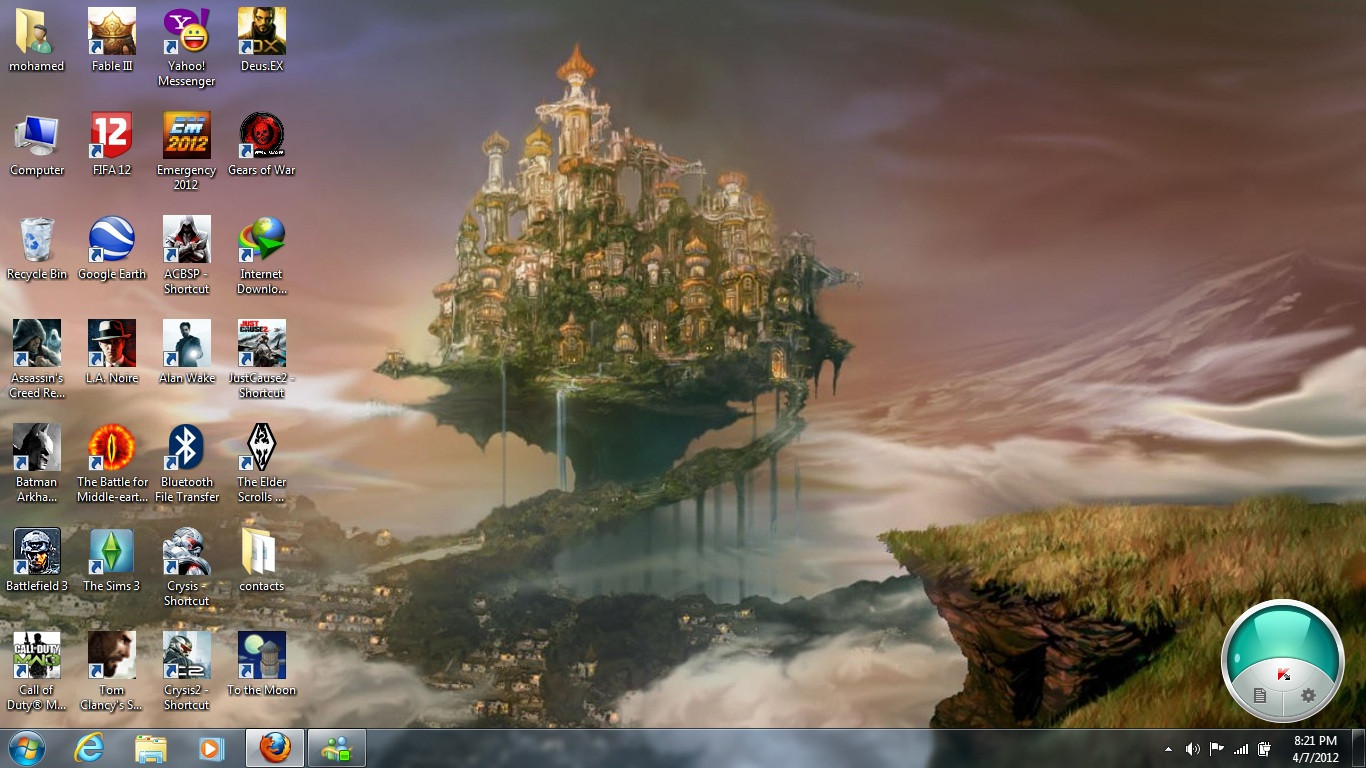
Task: Select the Battlefield 3 icon
Action: pos(37,560)
